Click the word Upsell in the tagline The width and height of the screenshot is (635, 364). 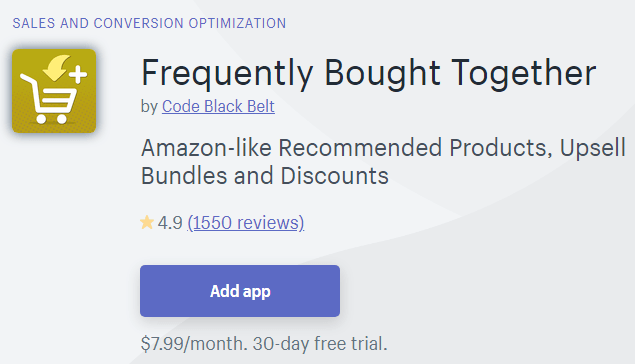(x=592, y=149)
